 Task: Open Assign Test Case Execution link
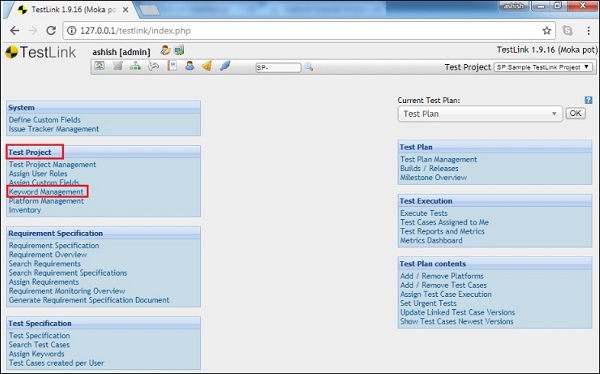click(x=446, y=294)
